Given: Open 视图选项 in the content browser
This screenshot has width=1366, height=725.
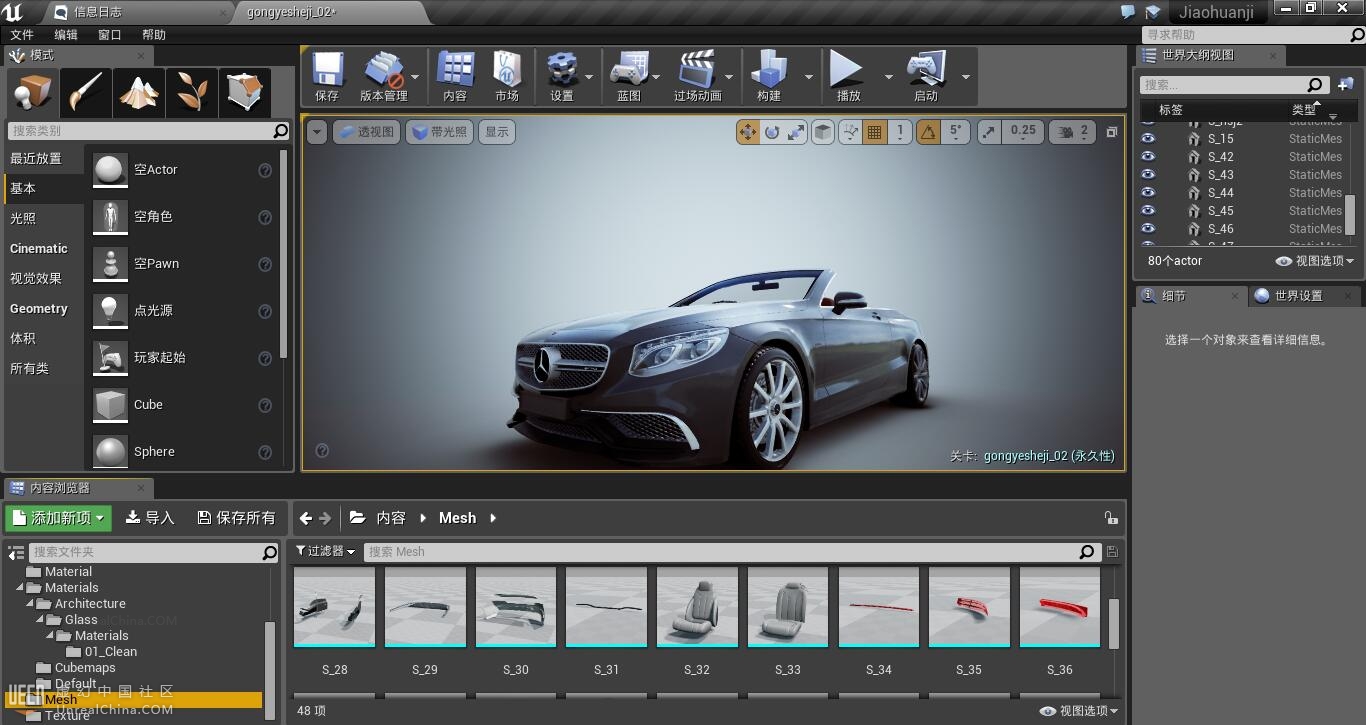Looking at the screenshot, I should pos(1079,711).
